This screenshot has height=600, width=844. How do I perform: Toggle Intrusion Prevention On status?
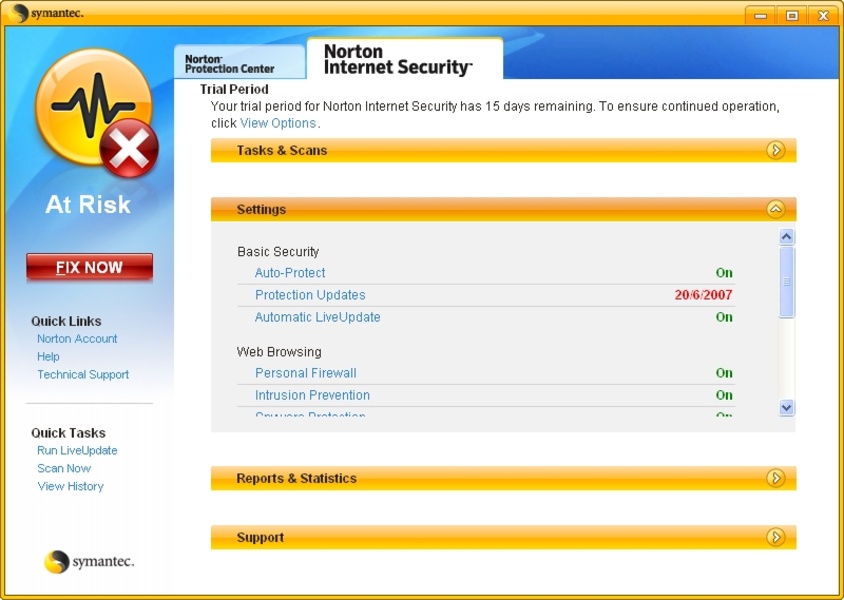click(724, 395)
